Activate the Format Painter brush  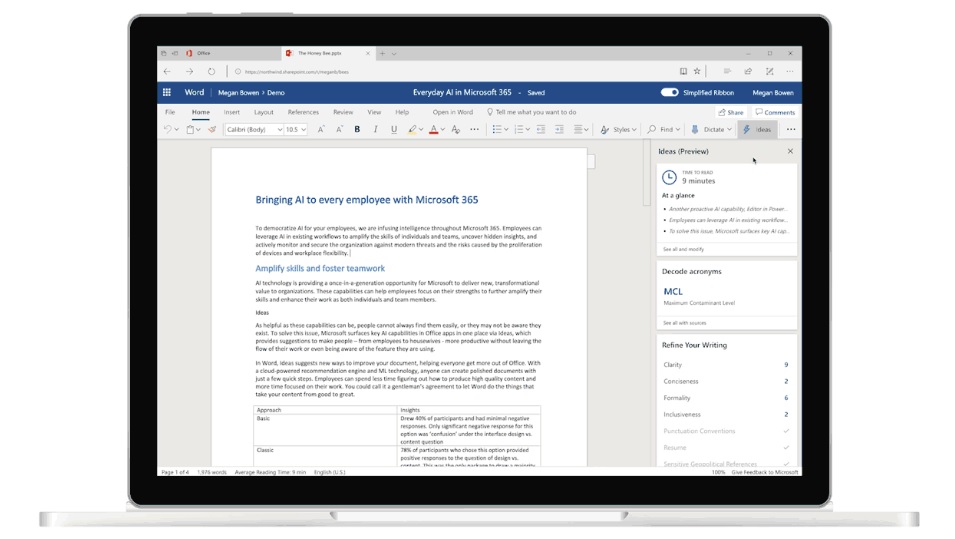point(212,130)
